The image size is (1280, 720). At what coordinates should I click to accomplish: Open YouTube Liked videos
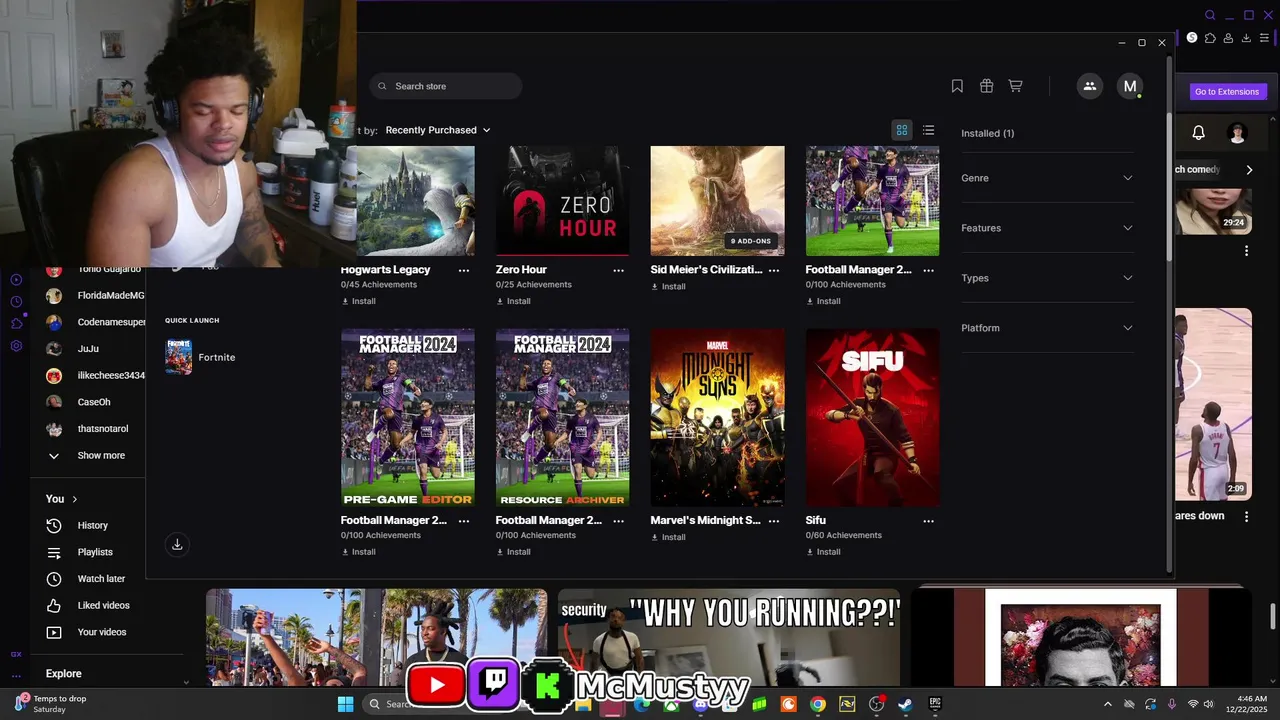coord(103,606)
